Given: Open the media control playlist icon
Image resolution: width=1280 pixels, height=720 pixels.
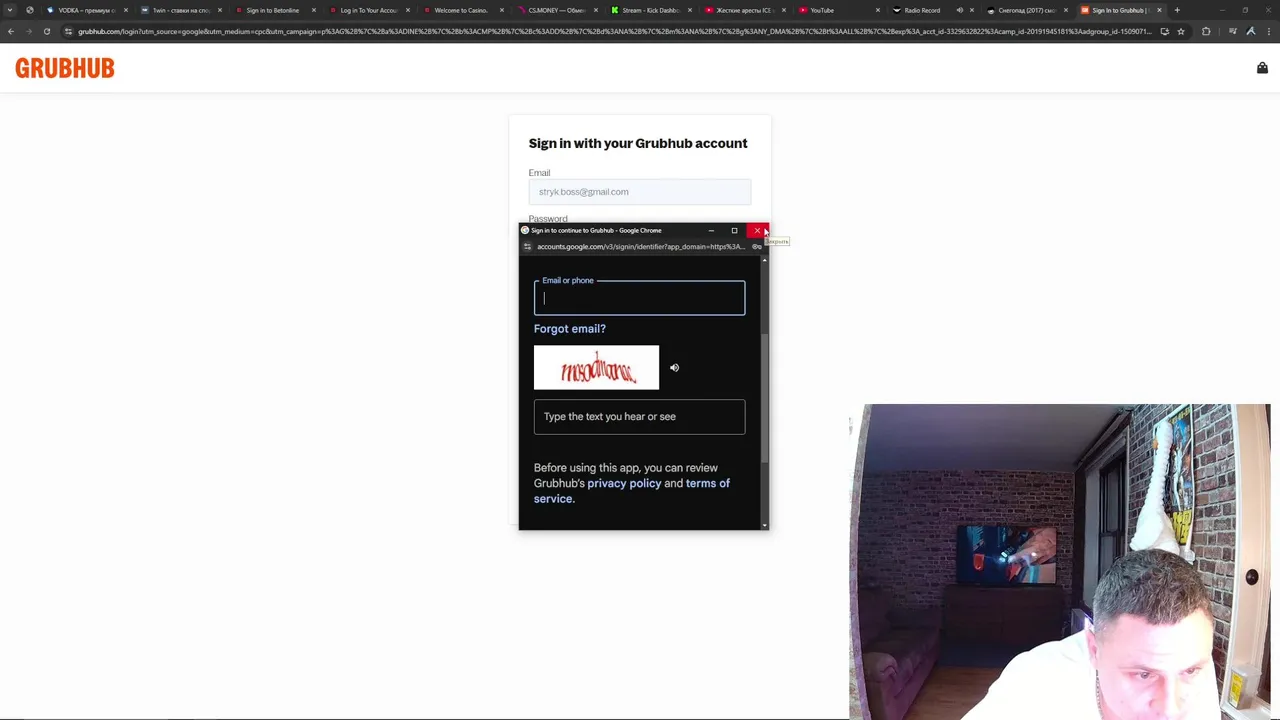Looking at the screenshot, I should (1232, 31).
